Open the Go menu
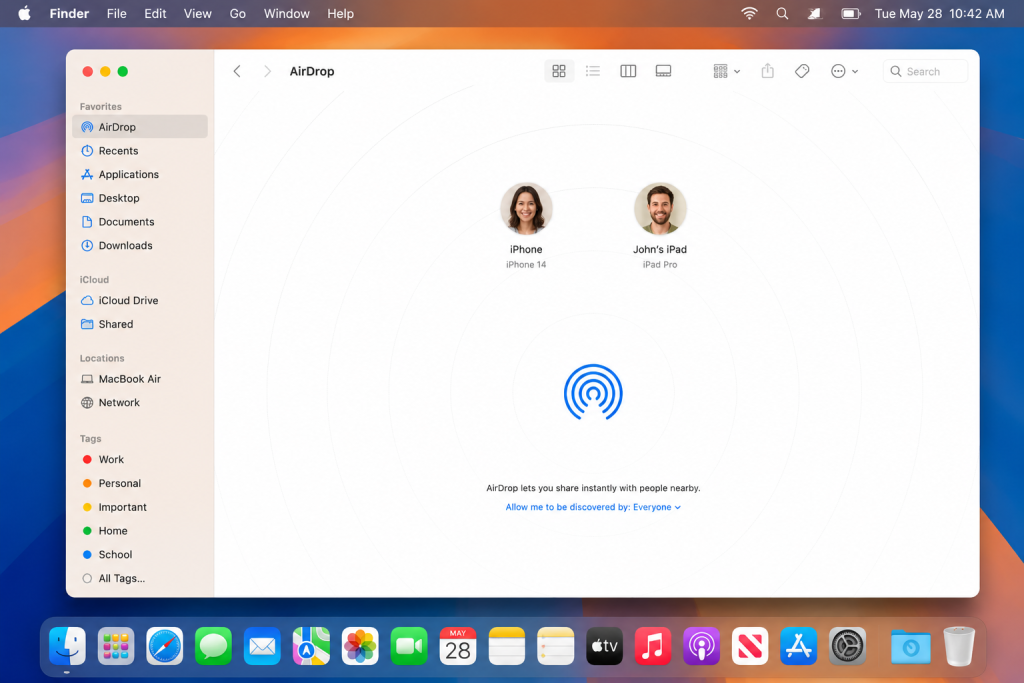The image size is (1024, 683). pos(238,14)
